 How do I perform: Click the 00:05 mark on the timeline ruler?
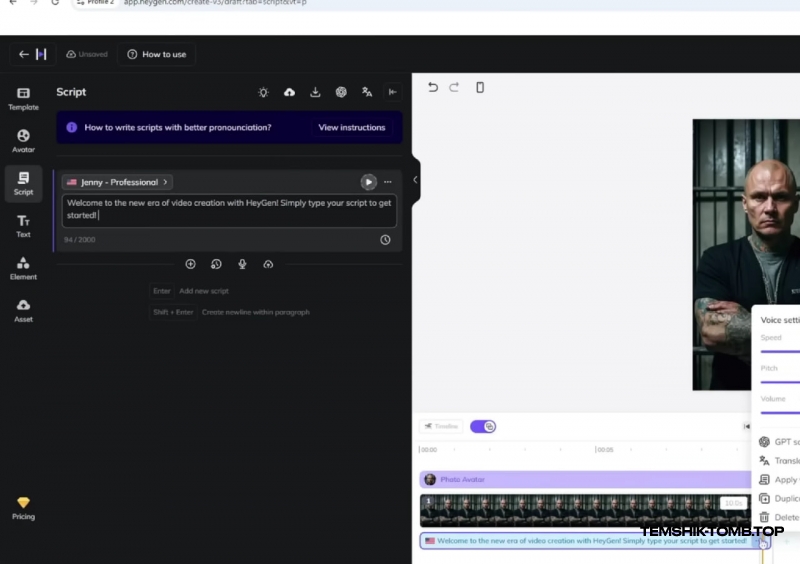point(604,450)
